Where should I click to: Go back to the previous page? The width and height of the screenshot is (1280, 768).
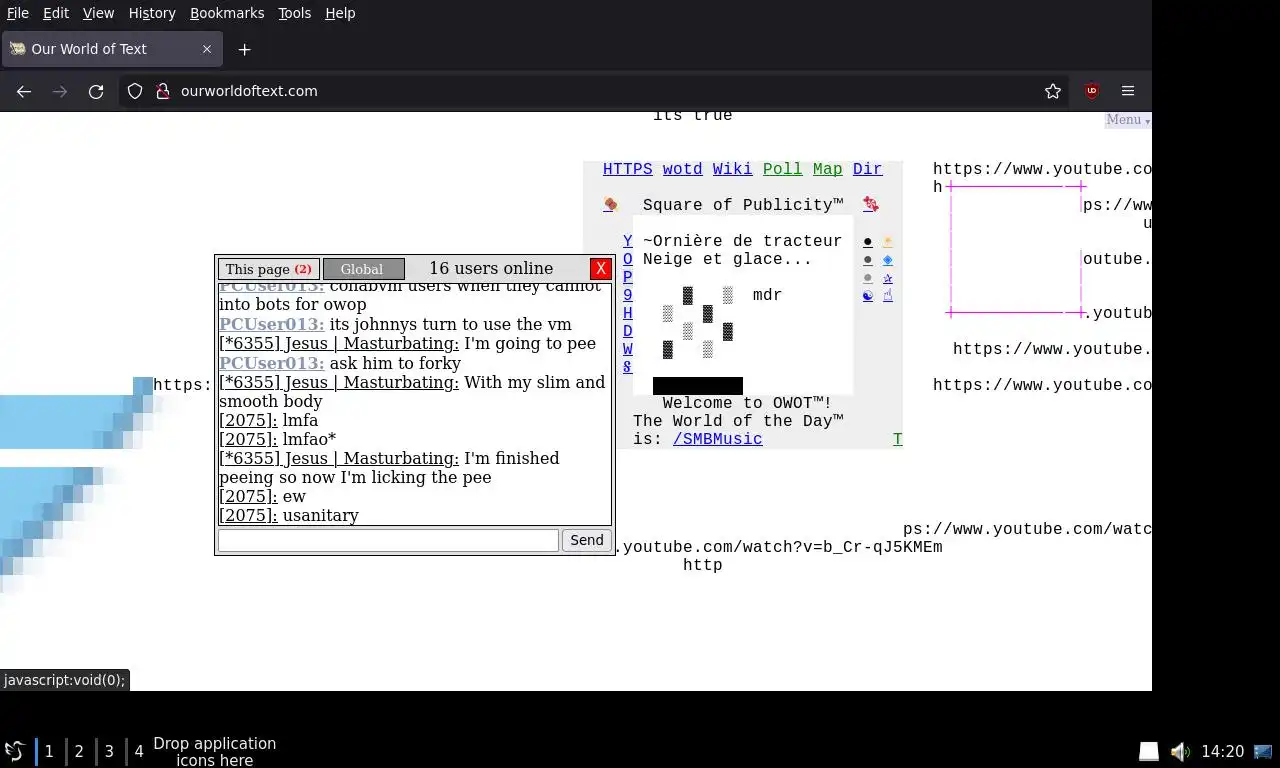[x=24, y=91]
